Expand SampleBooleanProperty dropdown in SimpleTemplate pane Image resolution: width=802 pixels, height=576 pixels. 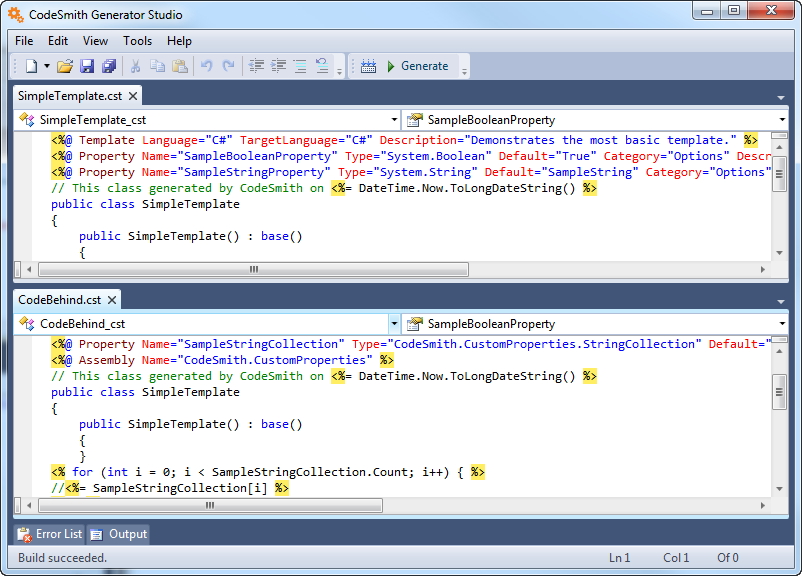[x=782, y=120]
